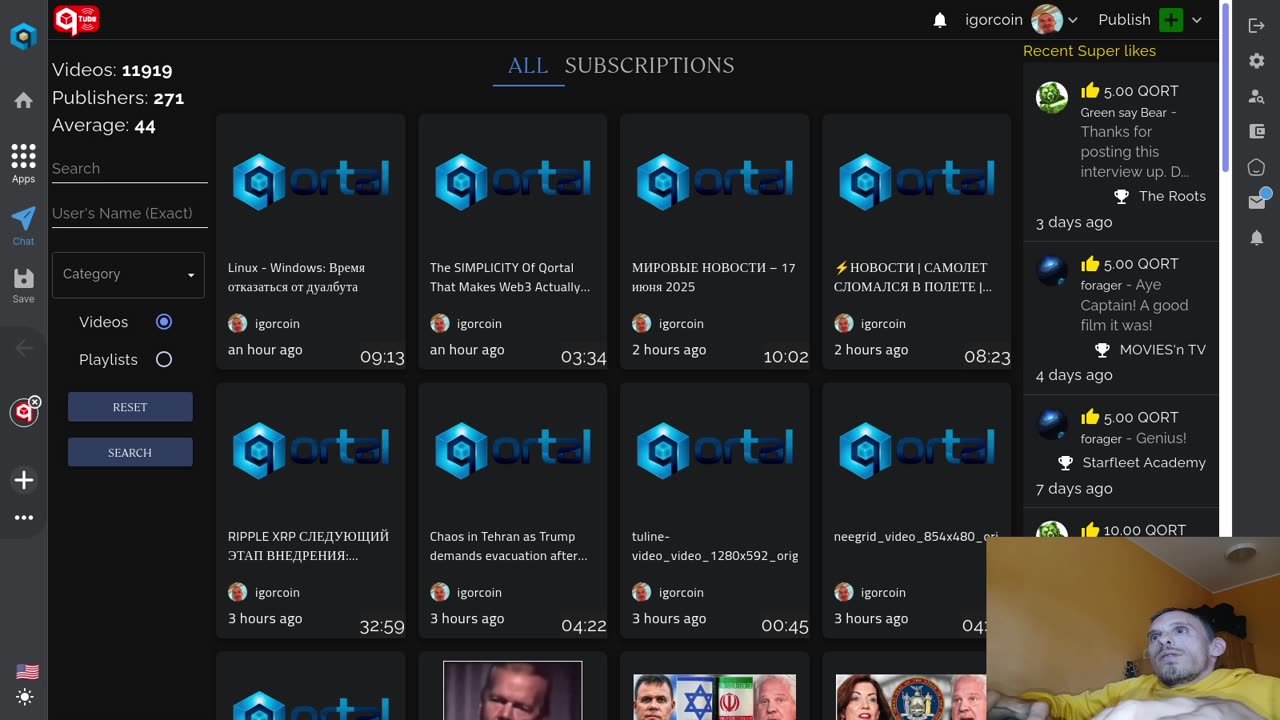The image size is (1280, 720).
Task: Expand the Publish dropdown chevron
Action: [1196, 20]
